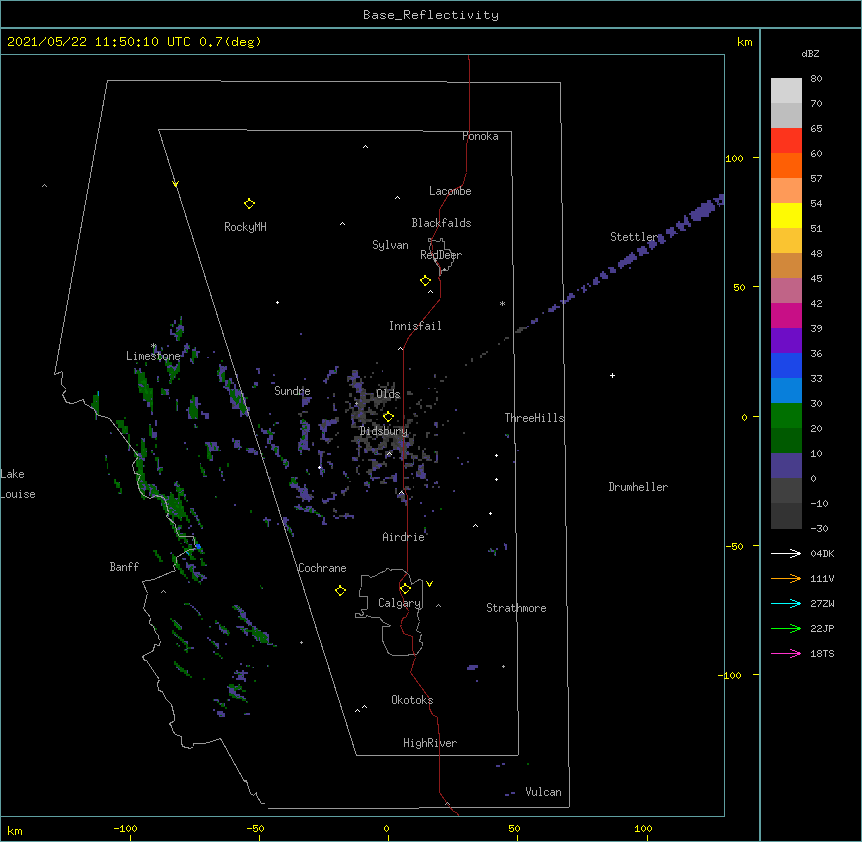The image size is (862, 842).
Task: Click the asterisk marker east of Innisfail
Action: [502, 303]
